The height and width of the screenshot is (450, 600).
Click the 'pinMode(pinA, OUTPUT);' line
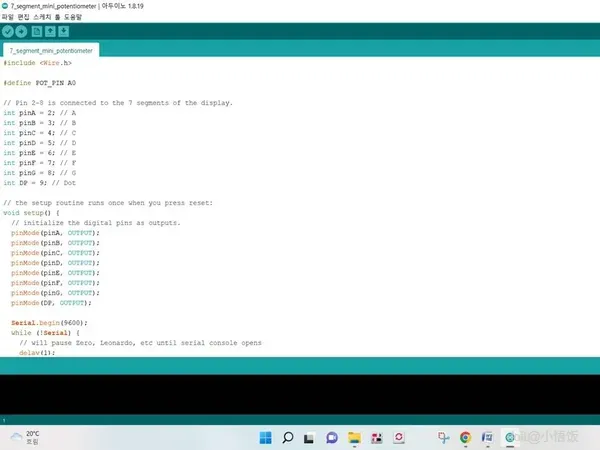(55, 233)
